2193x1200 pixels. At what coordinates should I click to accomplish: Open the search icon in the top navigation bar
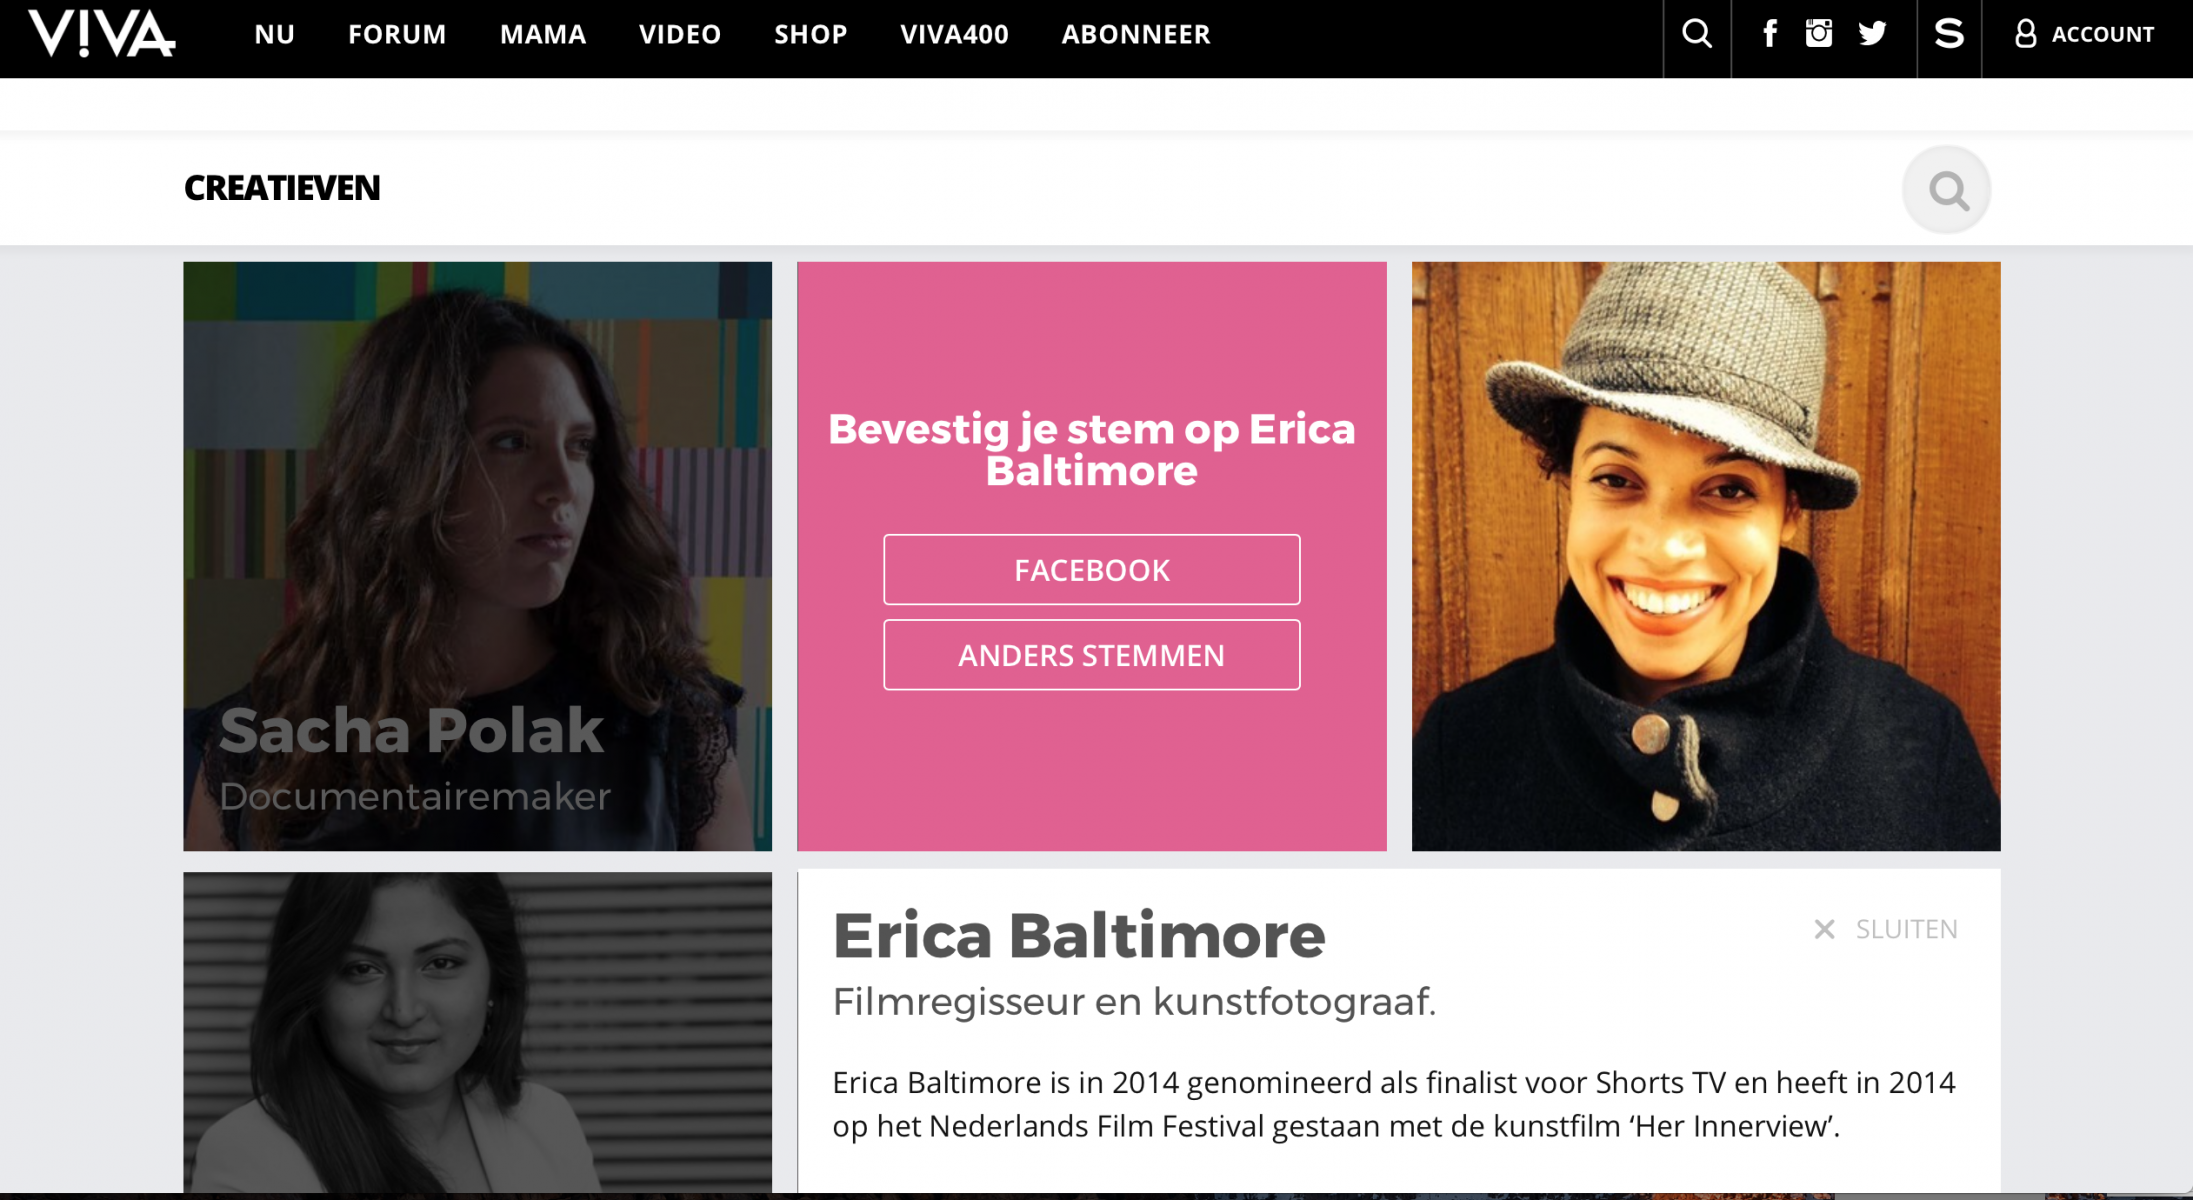[x=1696, y=34]
